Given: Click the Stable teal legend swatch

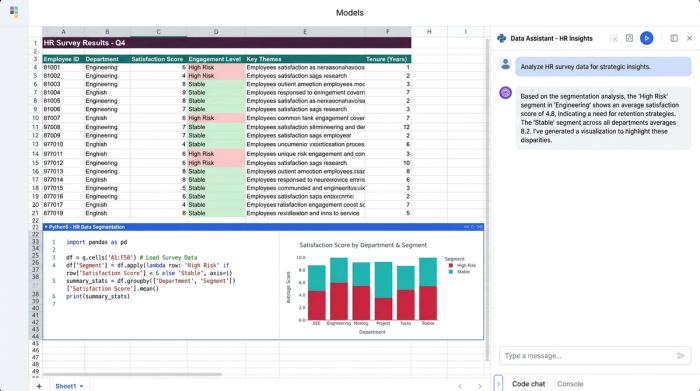Looking at the screenshot, I should pyautogui.click(x=450, y=272).
